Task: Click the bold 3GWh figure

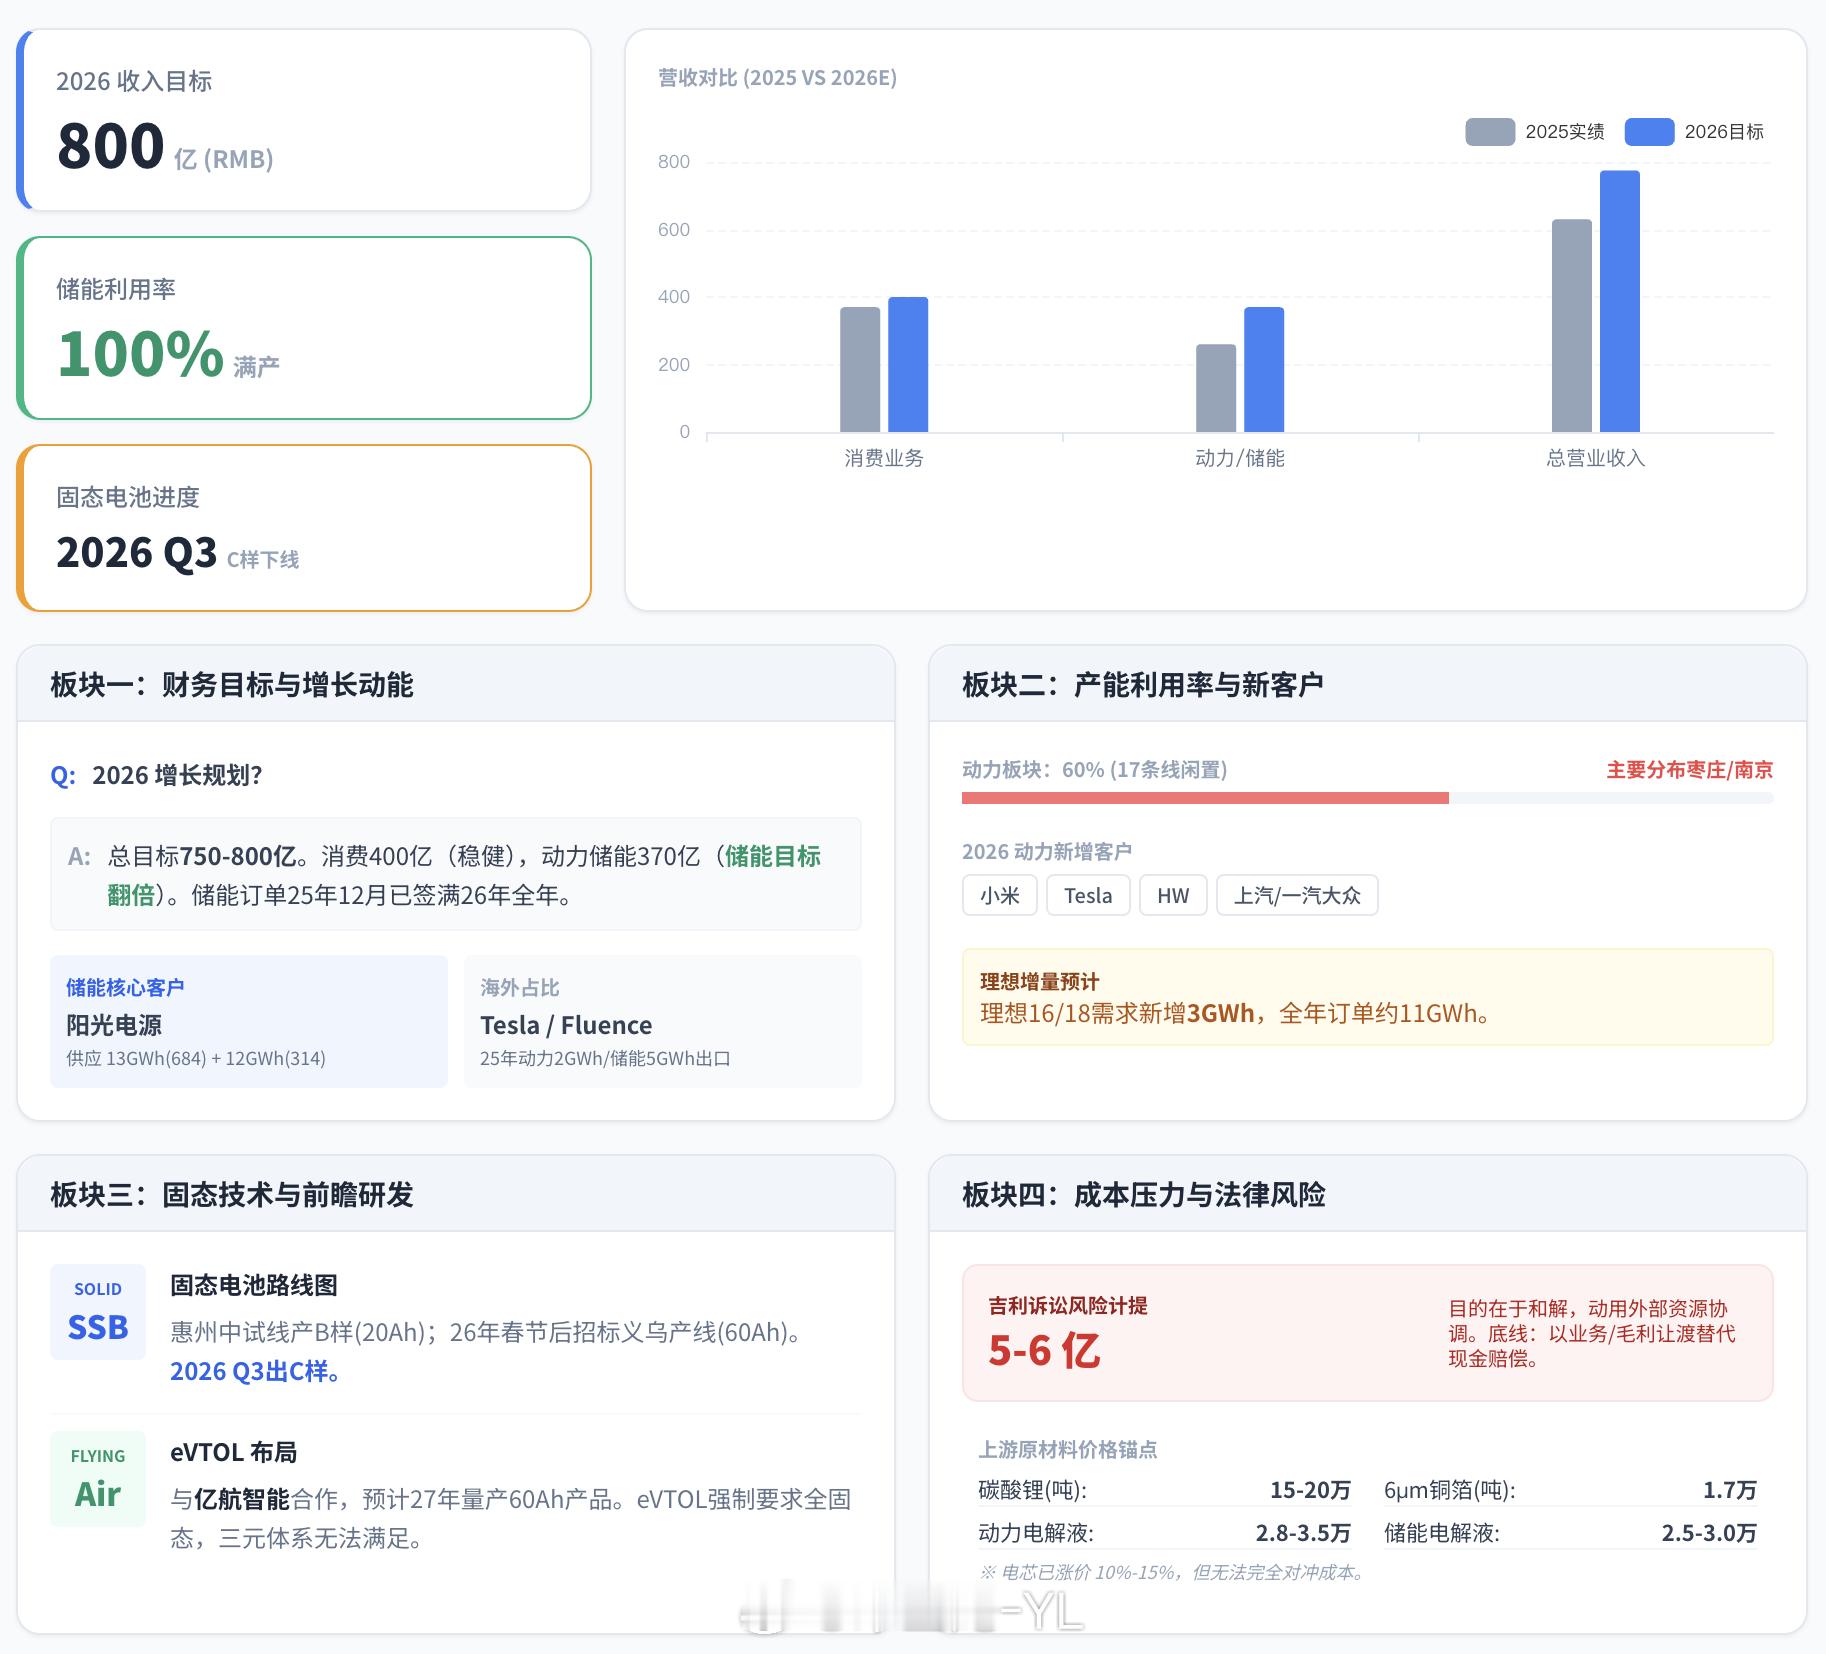Action: [x=1220, y=1014]
